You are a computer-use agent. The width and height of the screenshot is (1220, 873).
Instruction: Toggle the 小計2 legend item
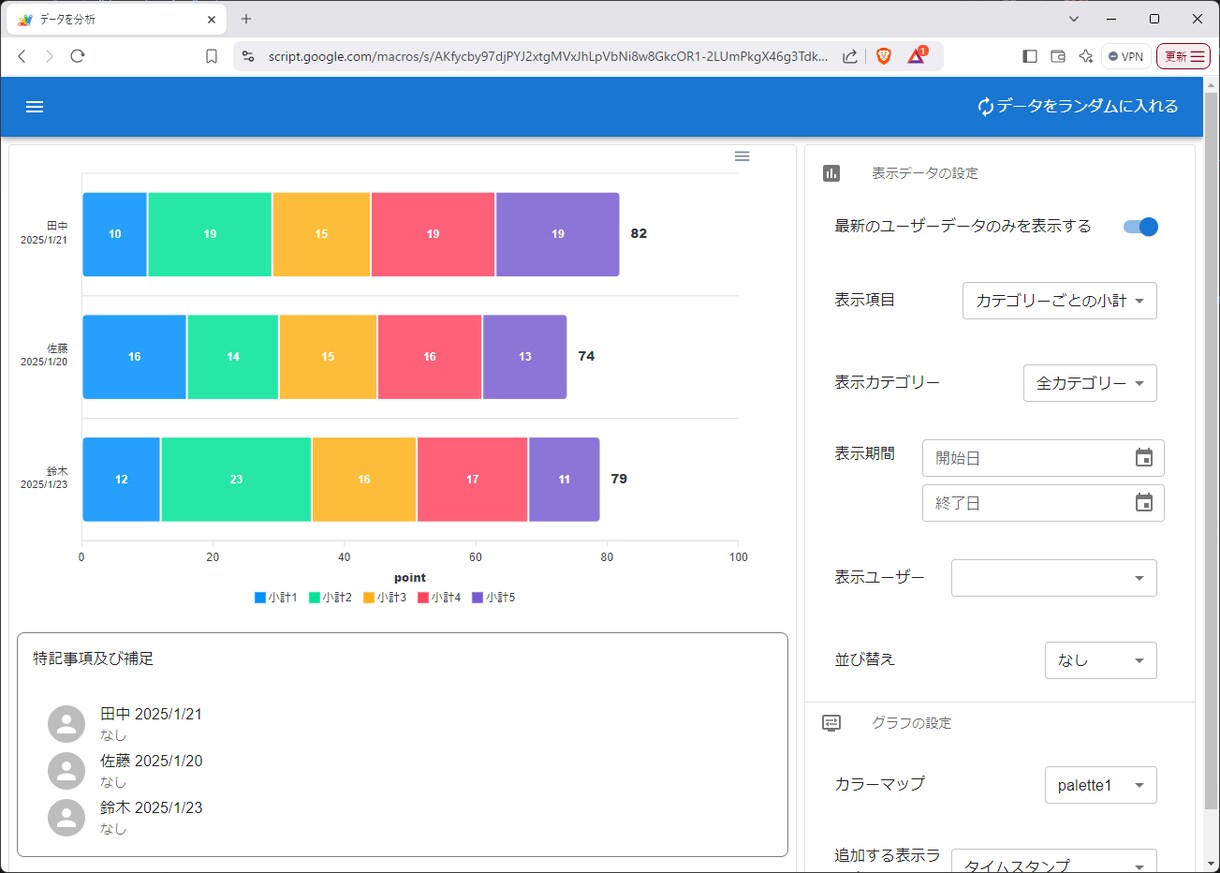click(x=331, y=597)
